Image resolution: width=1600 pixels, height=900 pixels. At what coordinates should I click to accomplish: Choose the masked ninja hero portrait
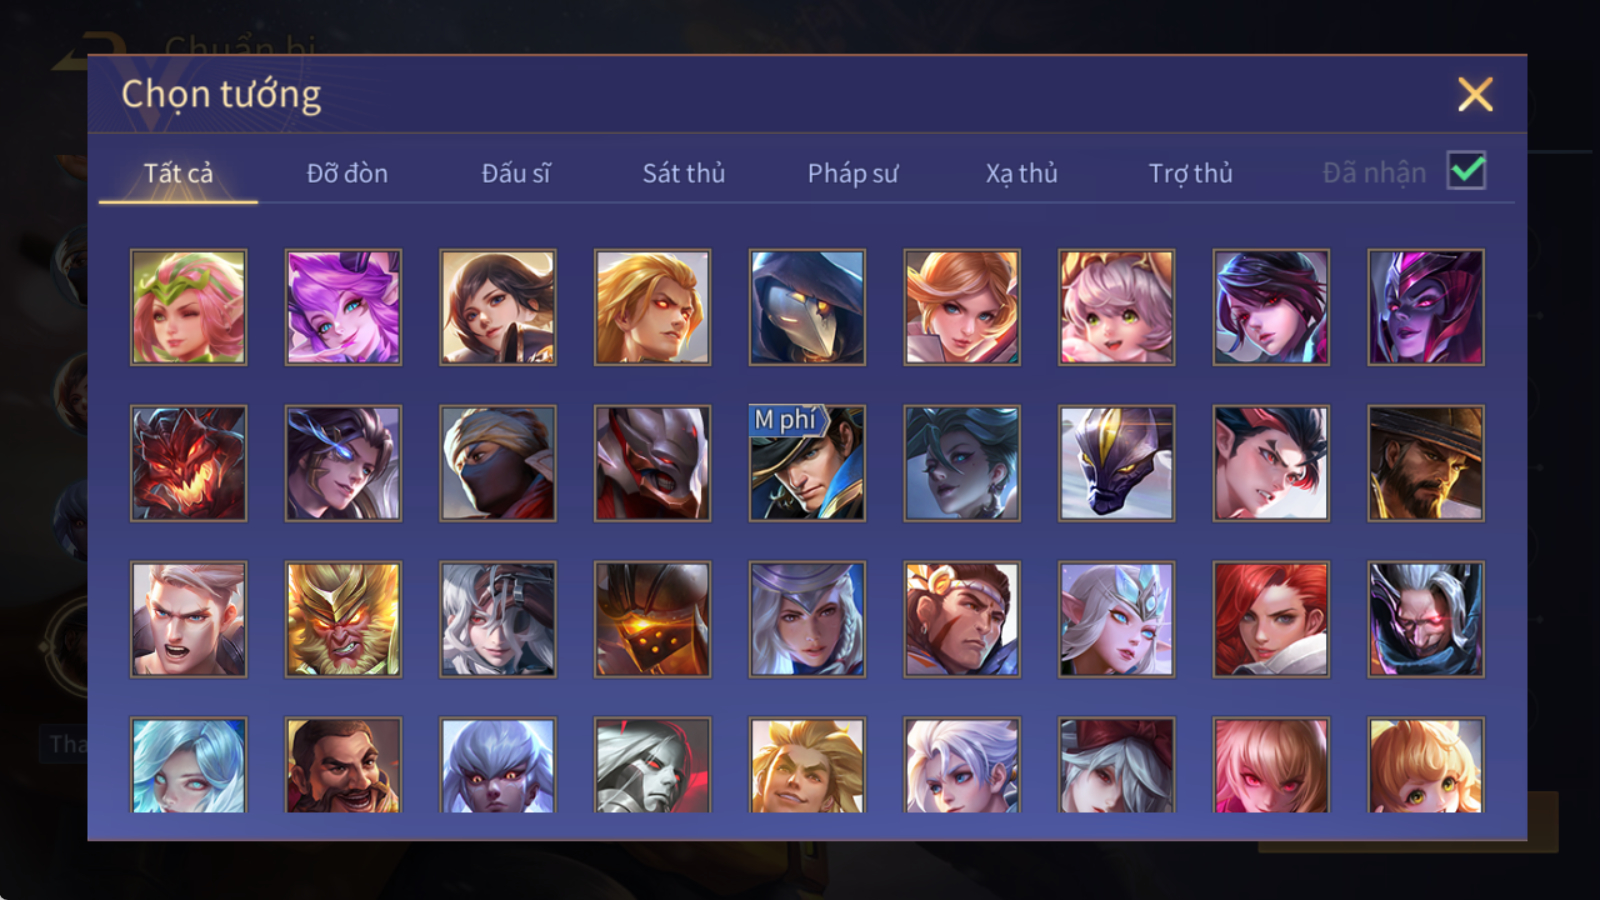click(498, 463)
